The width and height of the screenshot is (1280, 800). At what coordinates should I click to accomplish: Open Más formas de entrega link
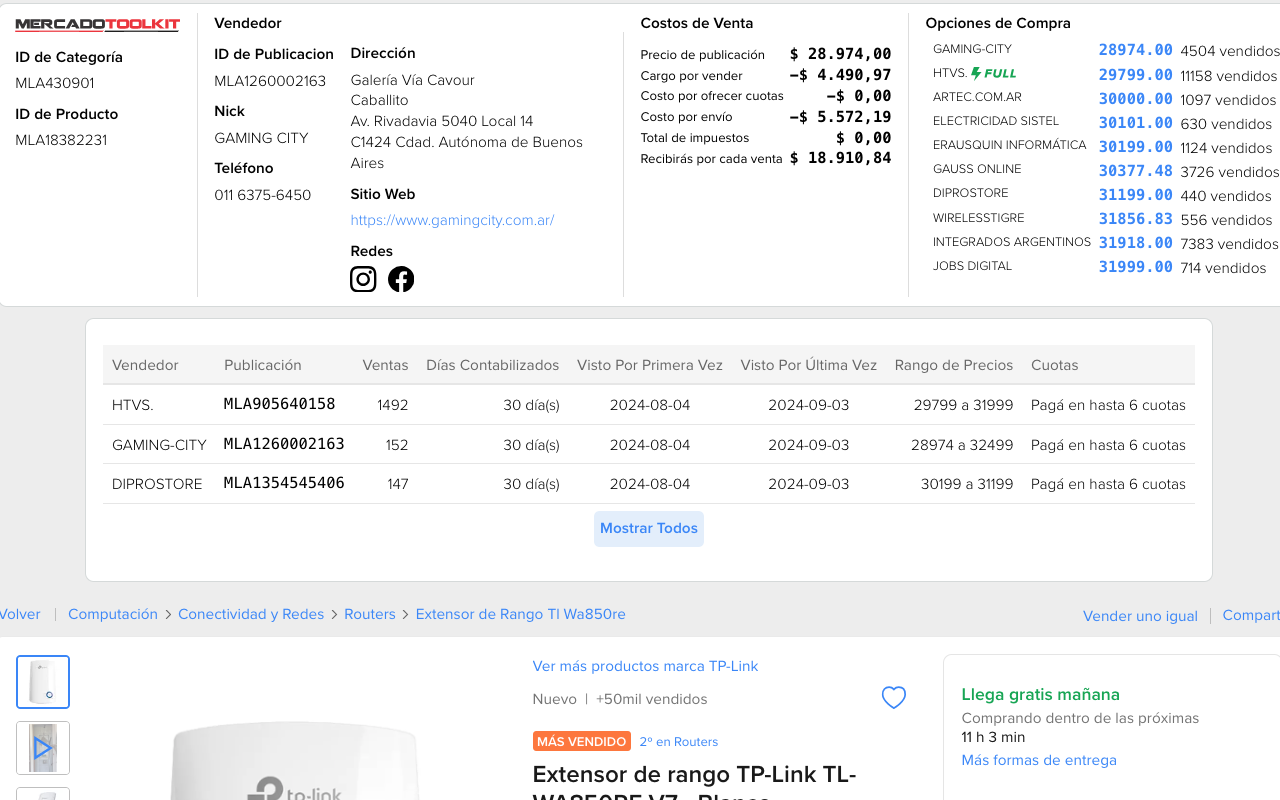point(1039,760)
